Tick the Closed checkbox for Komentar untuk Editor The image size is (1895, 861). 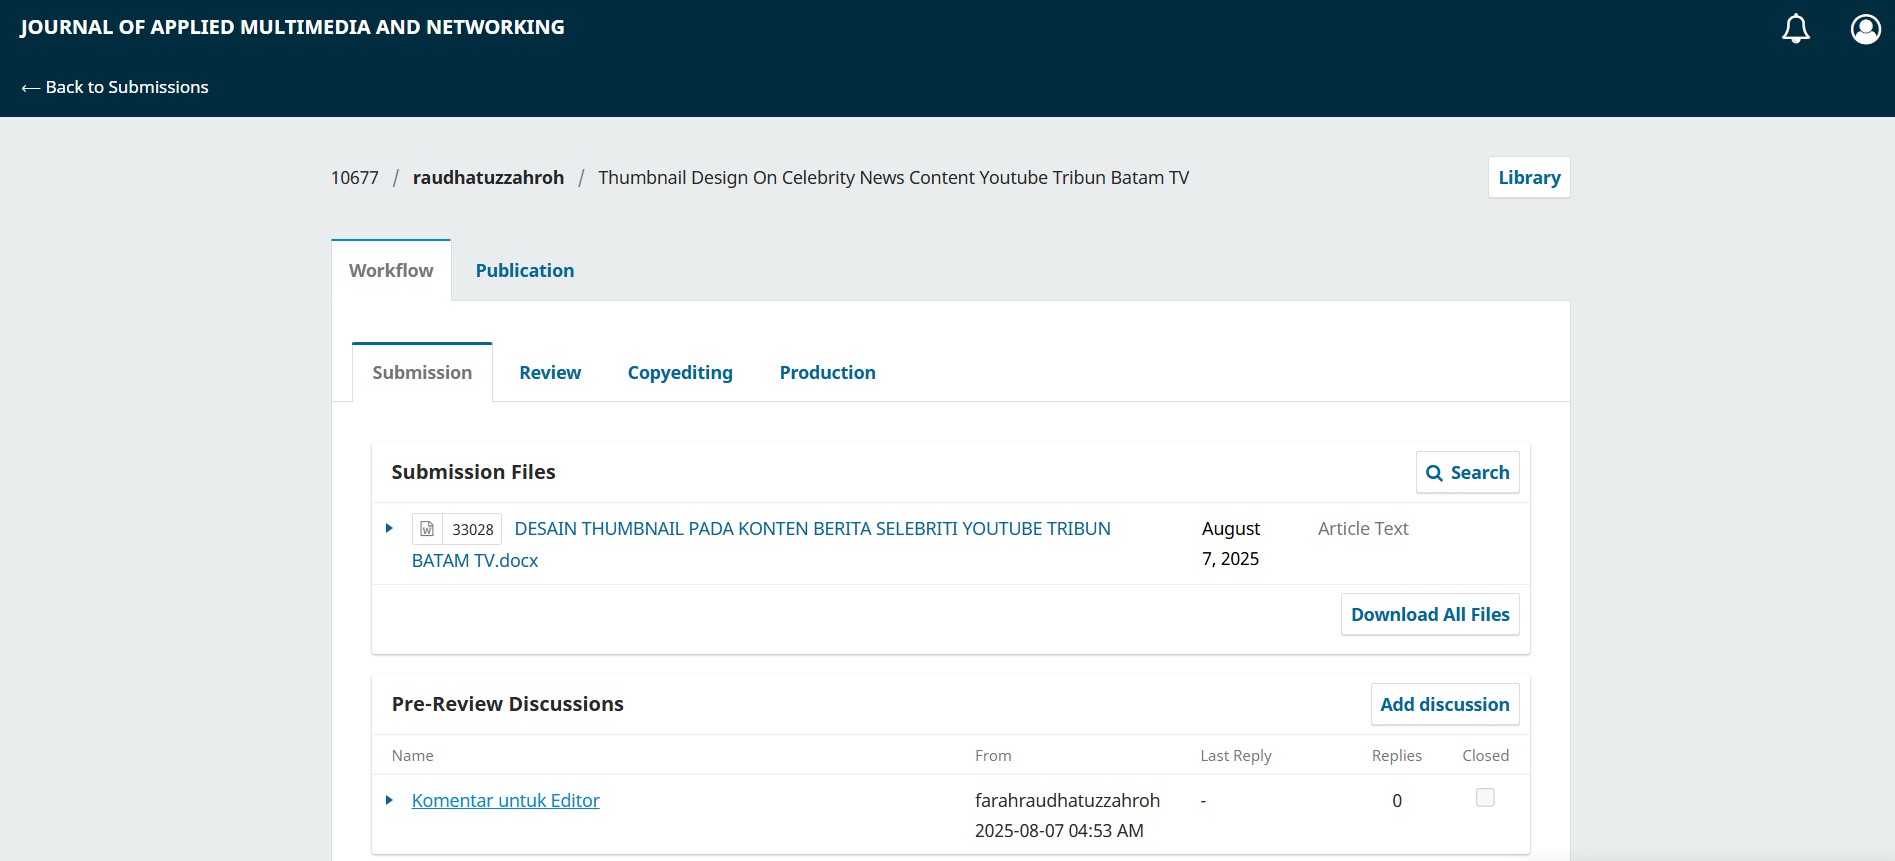pyautogui.click(x=1485, y=798)
